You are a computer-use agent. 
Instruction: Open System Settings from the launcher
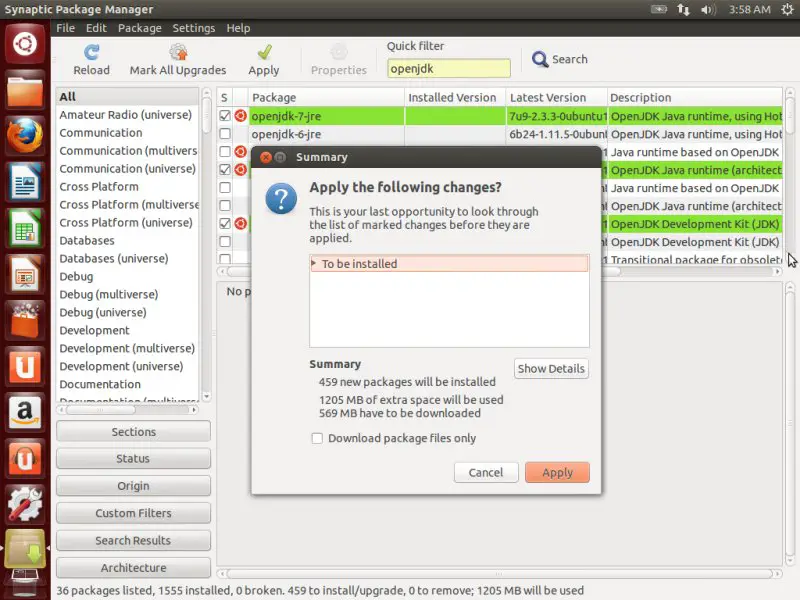pyautogui.click(x=25, y=504)
